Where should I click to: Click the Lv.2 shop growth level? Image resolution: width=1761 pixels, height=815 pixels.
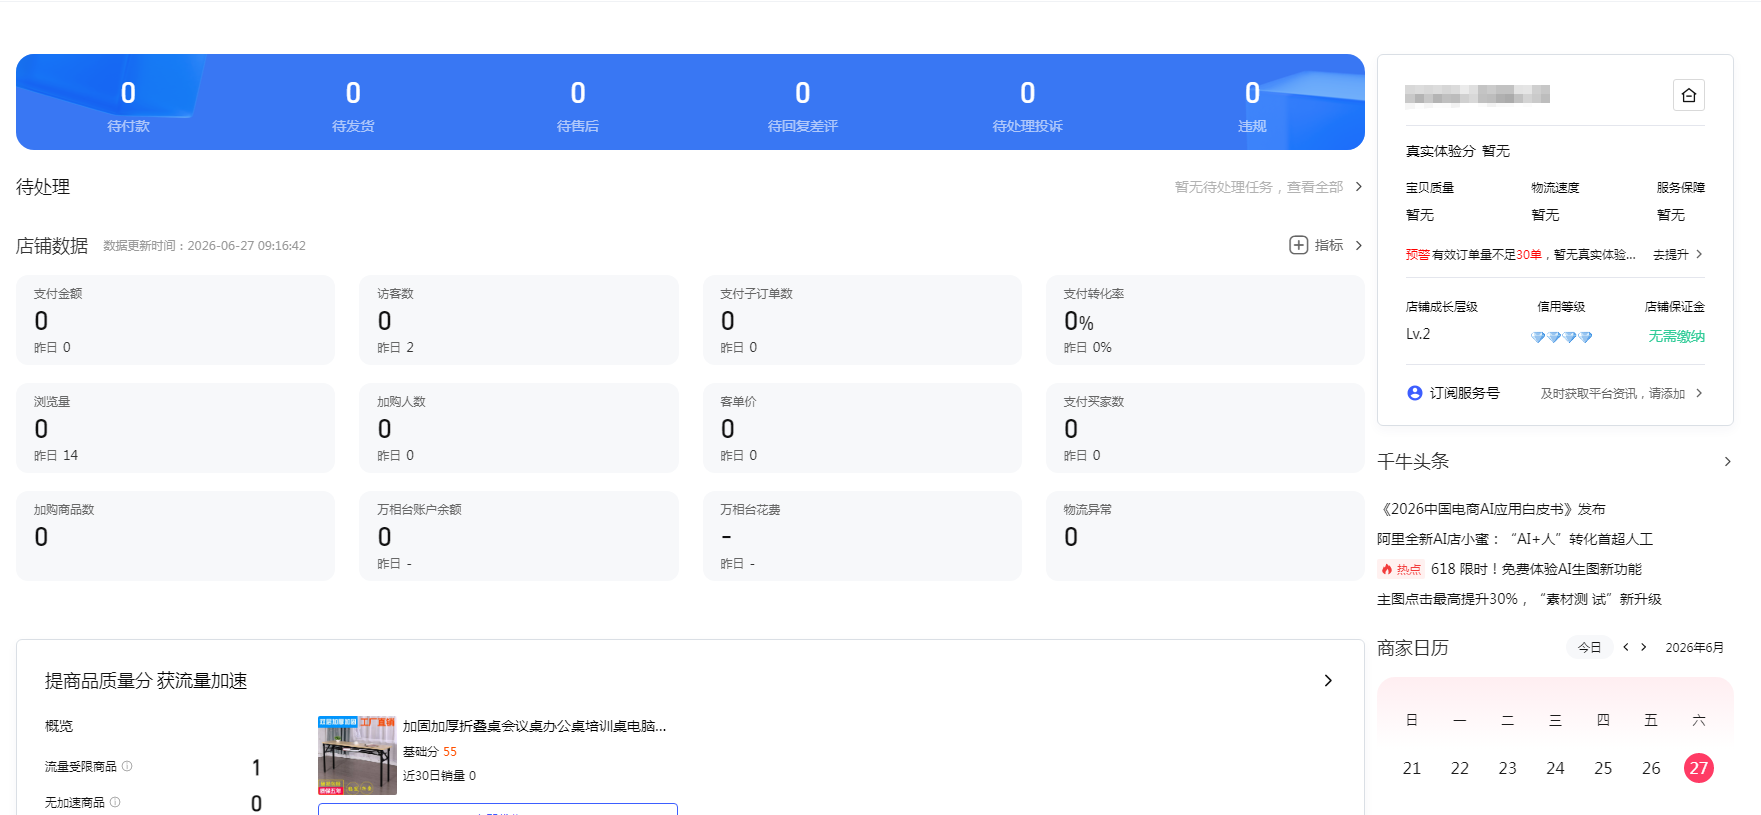coord(1418,334)
